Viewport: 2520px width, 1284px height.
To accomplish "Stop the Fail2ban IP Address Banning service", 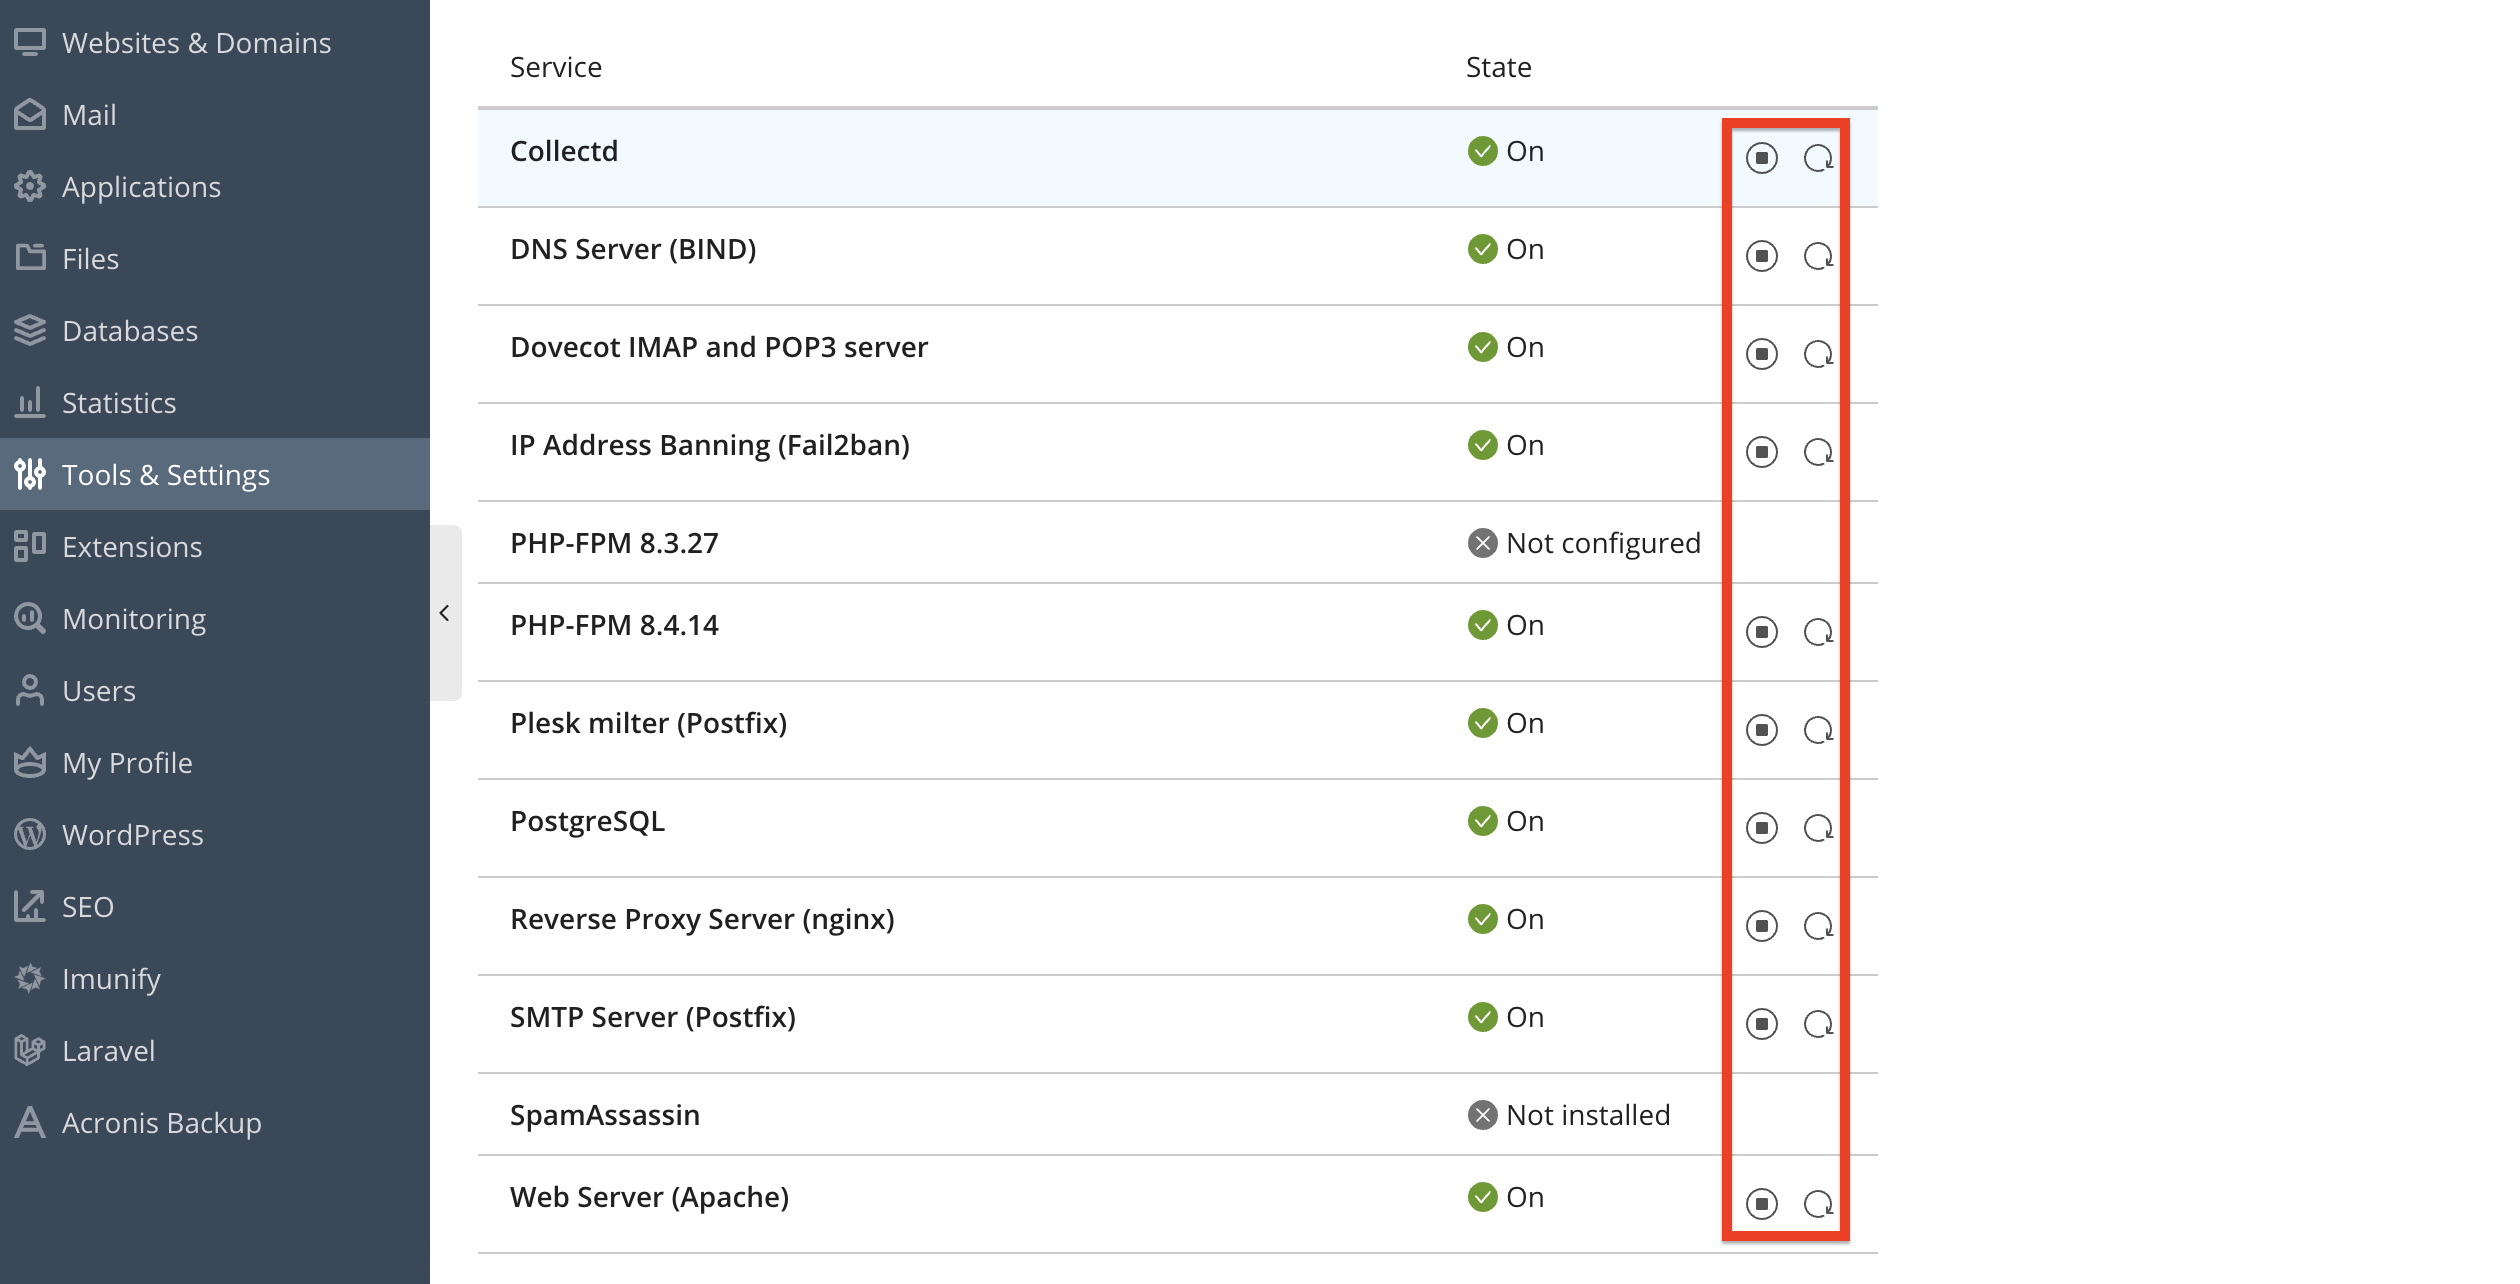I will click(x=1761, y=452).
